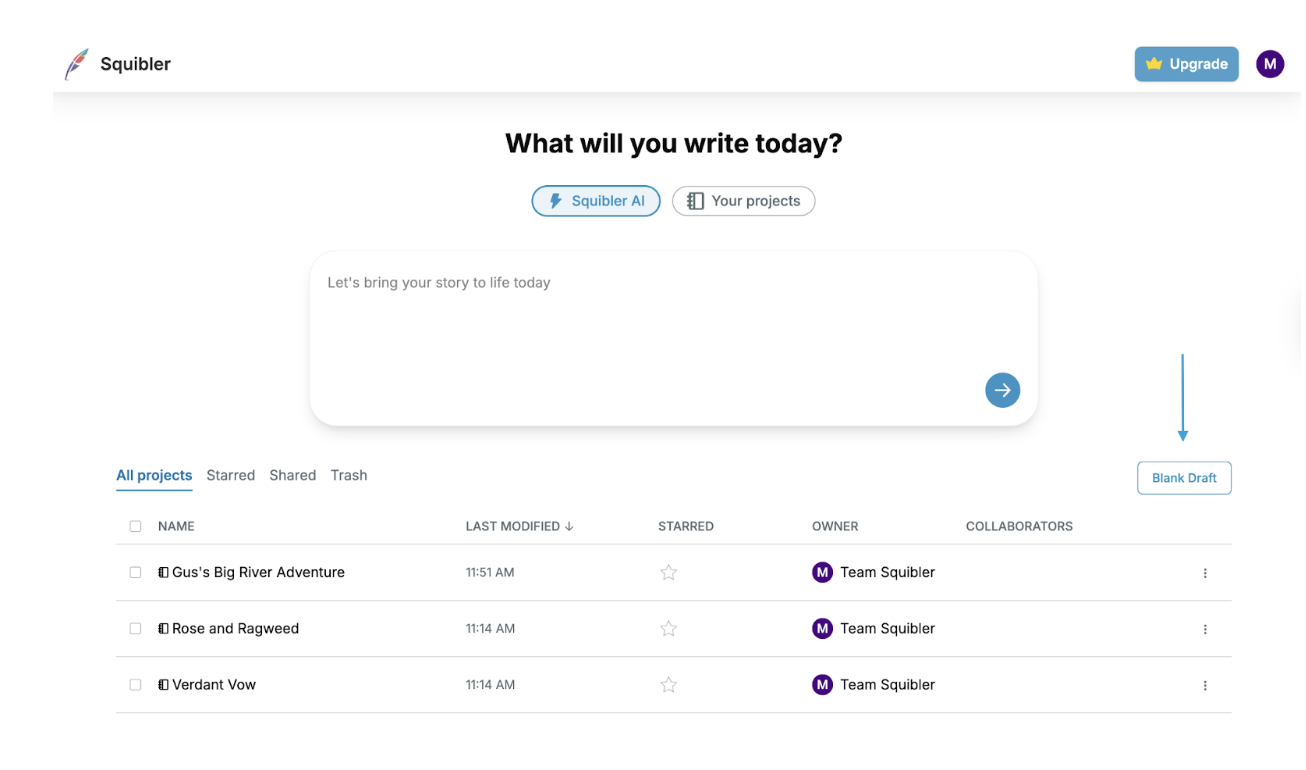Star the Rose and Ragweed project
1306x770 pixels.
click(x=669, y=628)
